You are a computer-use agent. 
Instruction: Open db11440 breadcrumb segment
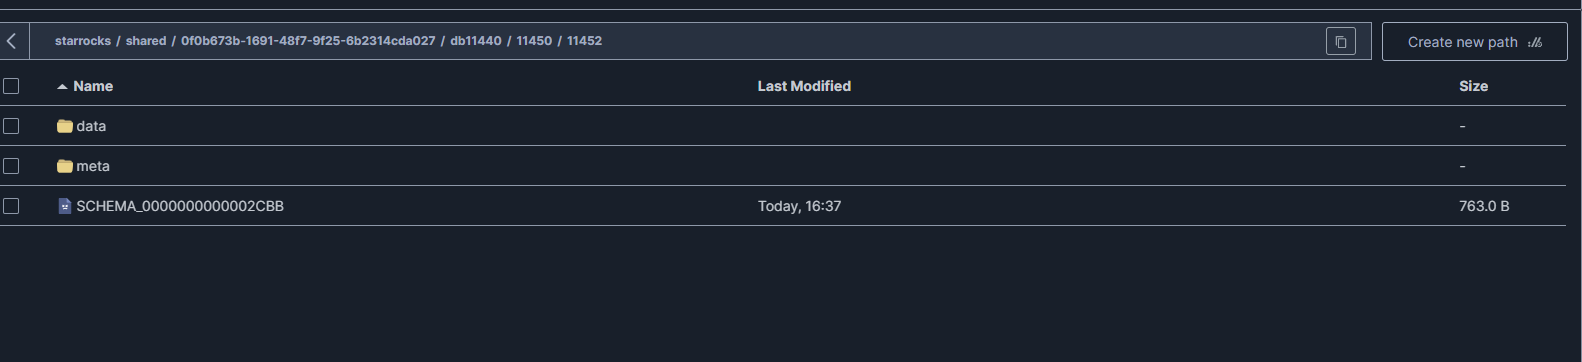(476, 41)
